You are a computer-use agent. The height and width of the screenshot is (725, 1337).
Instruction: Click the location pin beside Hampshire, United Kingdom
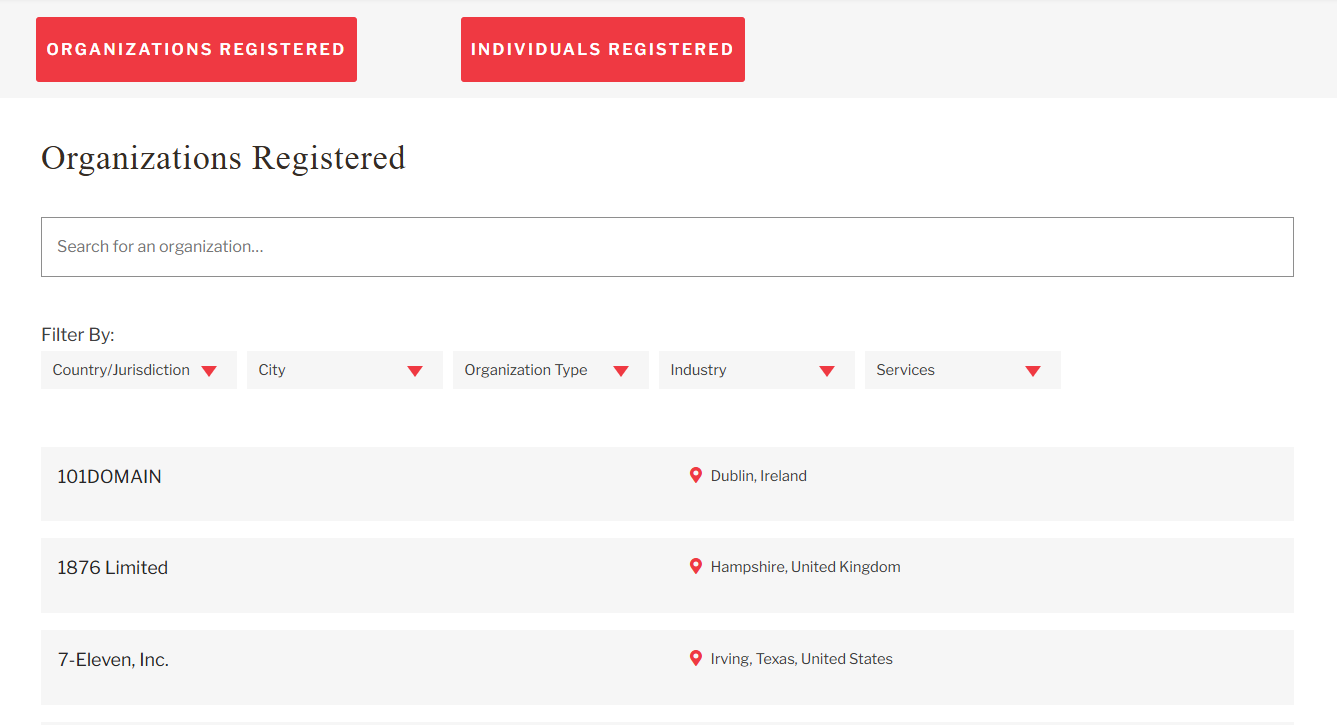[x=696, y=566]
